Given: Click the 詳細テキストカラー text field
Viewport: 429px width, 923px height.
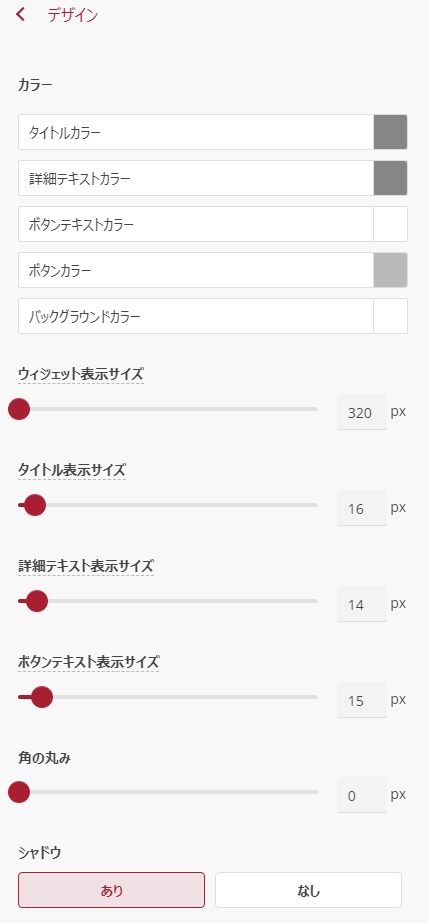Looking at the screenshot, I should click(x=196, y=178).
